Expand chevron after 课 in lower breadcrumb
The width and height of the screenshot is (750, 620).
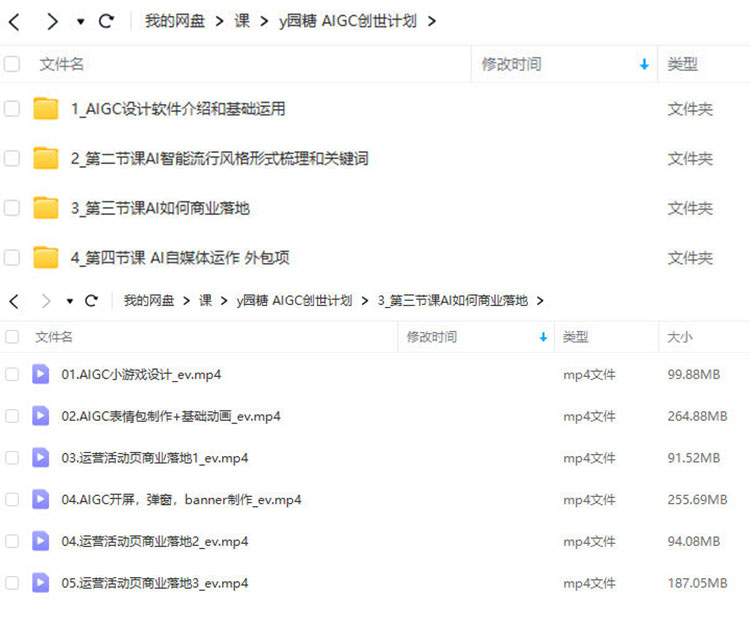coord(224,301)
